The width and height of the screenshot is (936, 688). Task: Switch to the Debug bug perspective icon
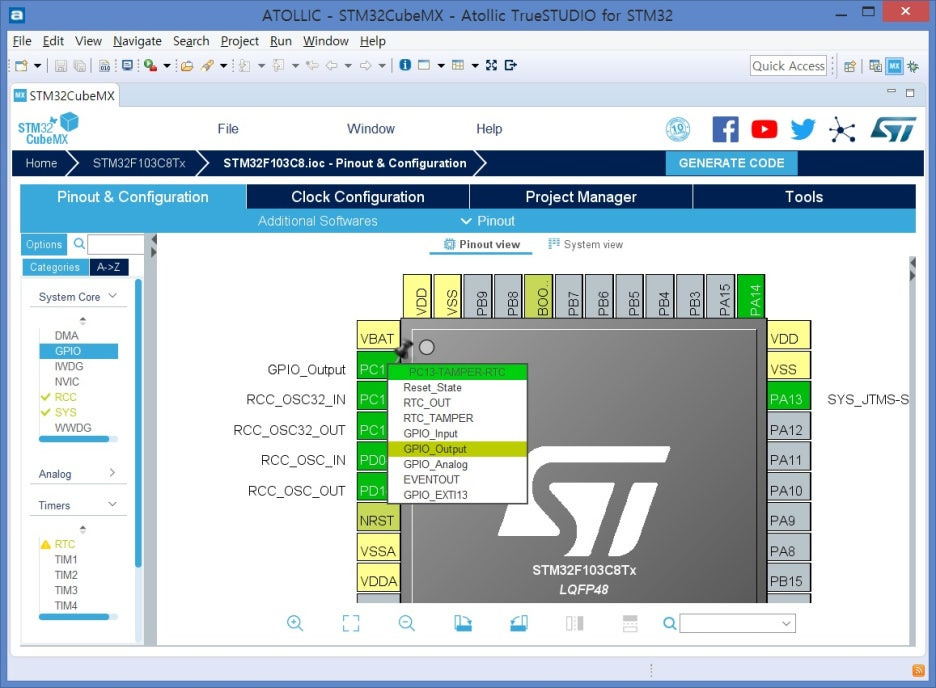(913, 66)
